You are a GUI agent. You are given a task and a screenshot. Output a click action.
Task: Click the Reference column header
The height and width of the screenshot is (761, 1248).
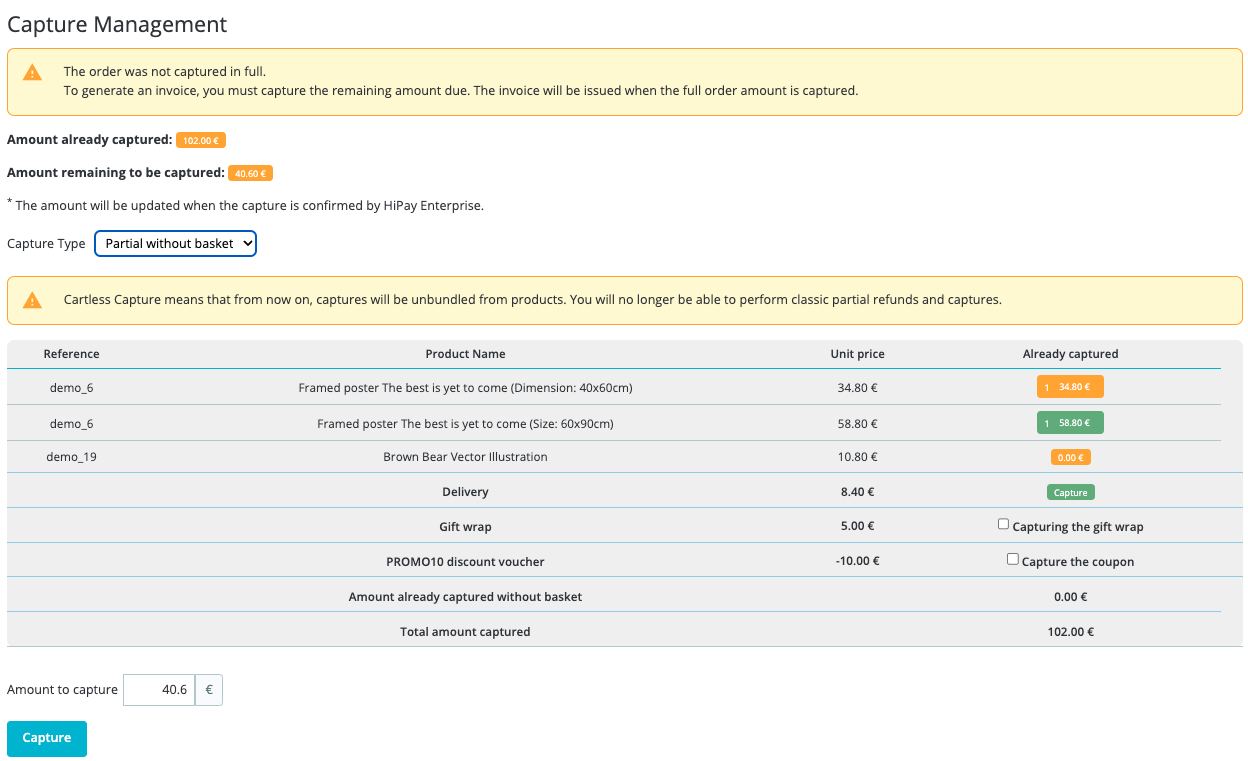point(72,354)
